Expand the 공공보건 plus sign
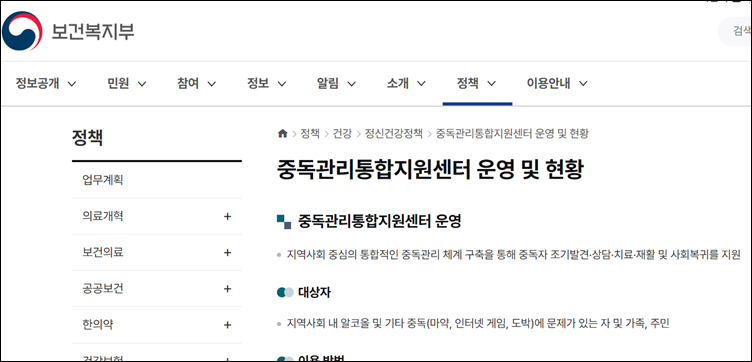Viewport: 752px width, 362px height. point(227,289)
